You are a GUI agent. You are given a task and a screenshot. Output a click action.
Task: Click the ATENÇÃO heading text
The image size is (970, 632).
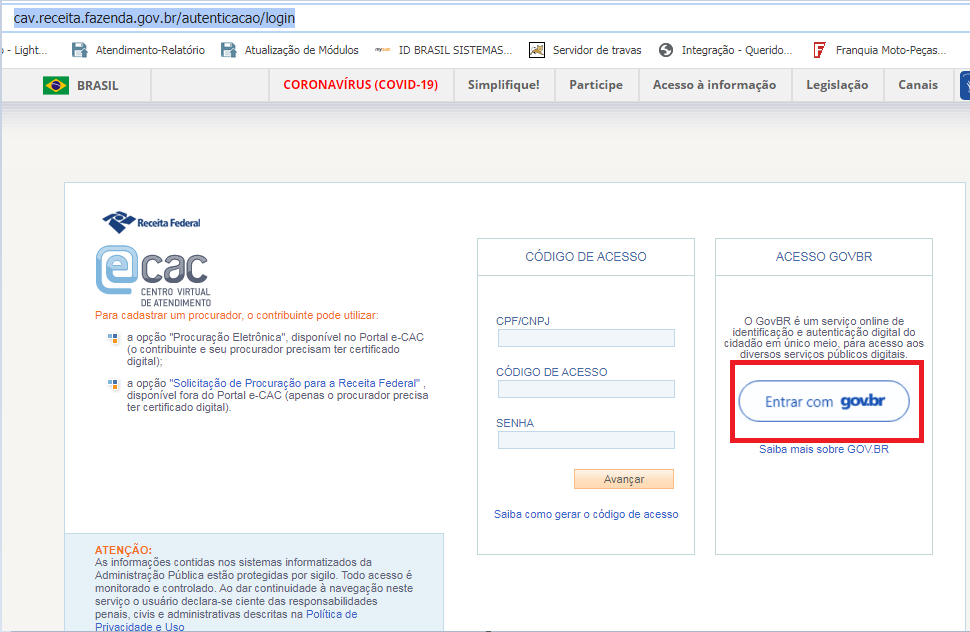pyautogui.click(x=123, y=550)
